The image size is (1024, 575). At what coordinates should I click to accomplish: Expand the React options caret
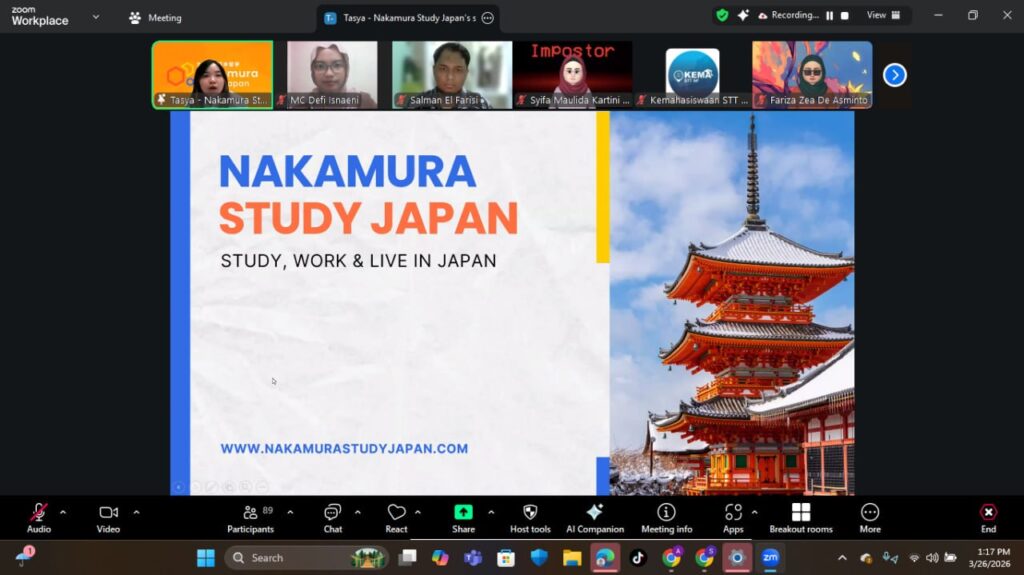(x=418, y=513)
